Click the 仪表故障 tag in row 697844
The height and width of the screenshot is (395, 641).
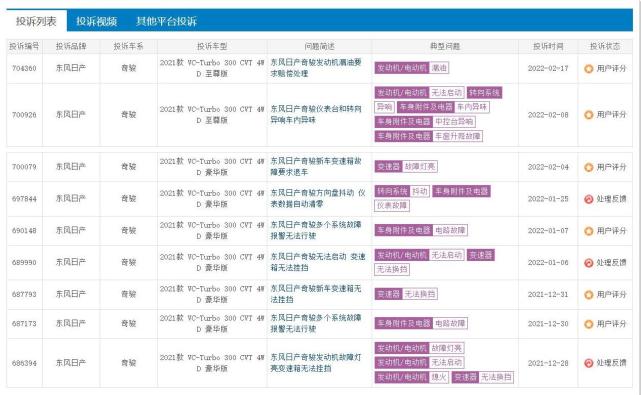(392, 205)
